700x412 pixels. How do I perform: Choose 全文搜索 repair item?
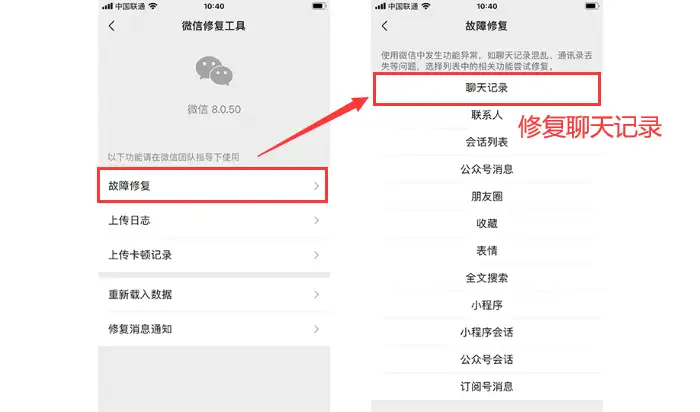point(487,278)
